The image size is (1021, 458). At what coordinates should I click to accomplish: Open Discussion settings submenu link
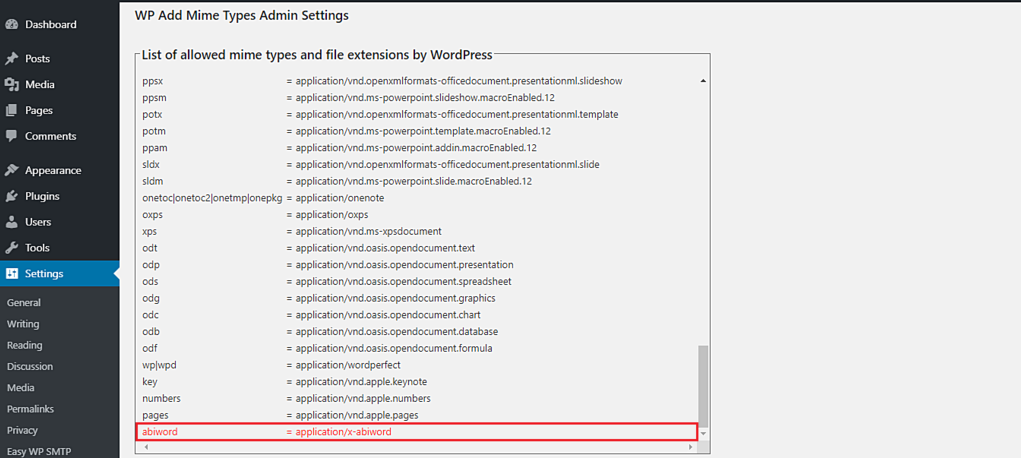point(30,367)
